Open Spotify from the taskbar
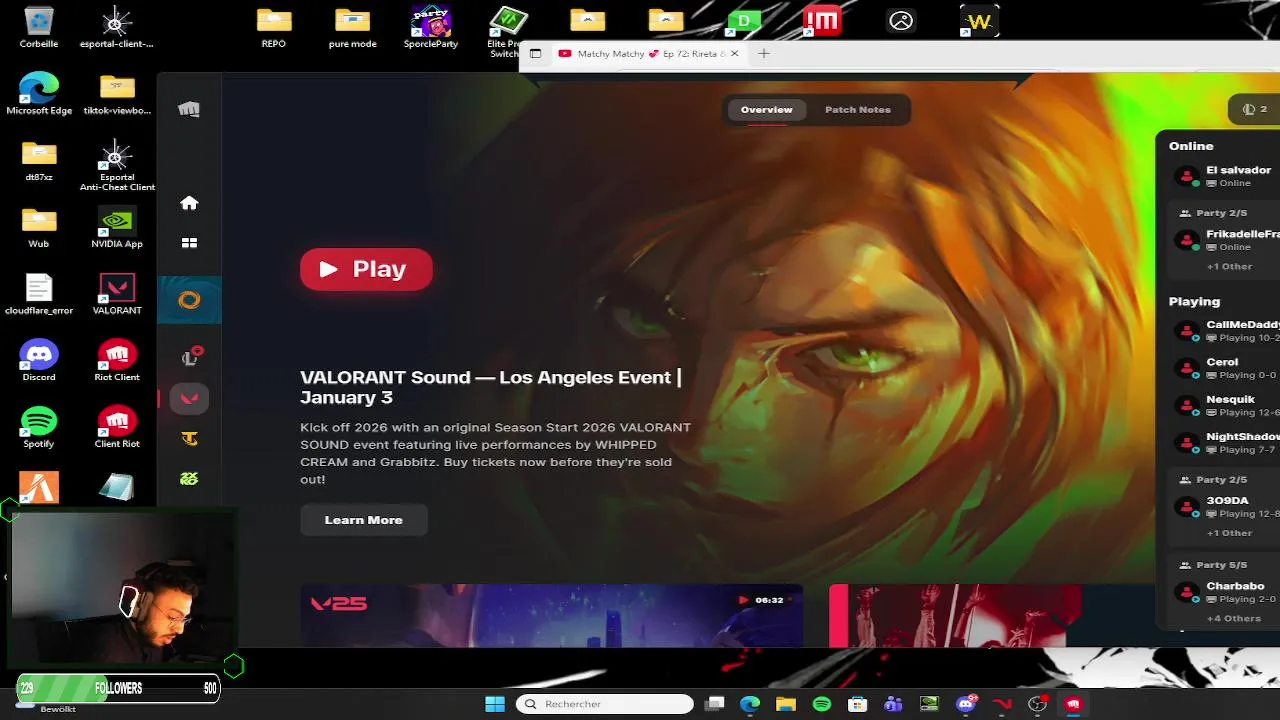 tap(822, 704)
